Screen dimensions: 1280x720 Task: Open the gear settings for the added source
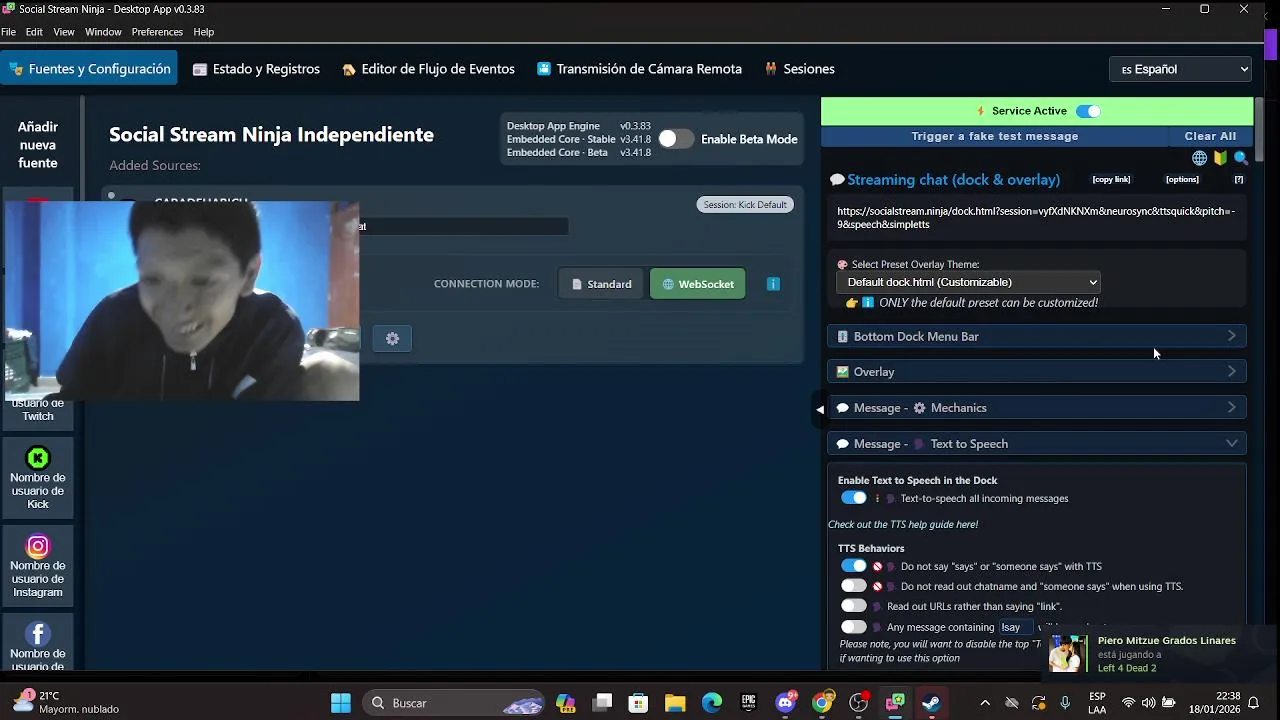click(x=392, y=339)
